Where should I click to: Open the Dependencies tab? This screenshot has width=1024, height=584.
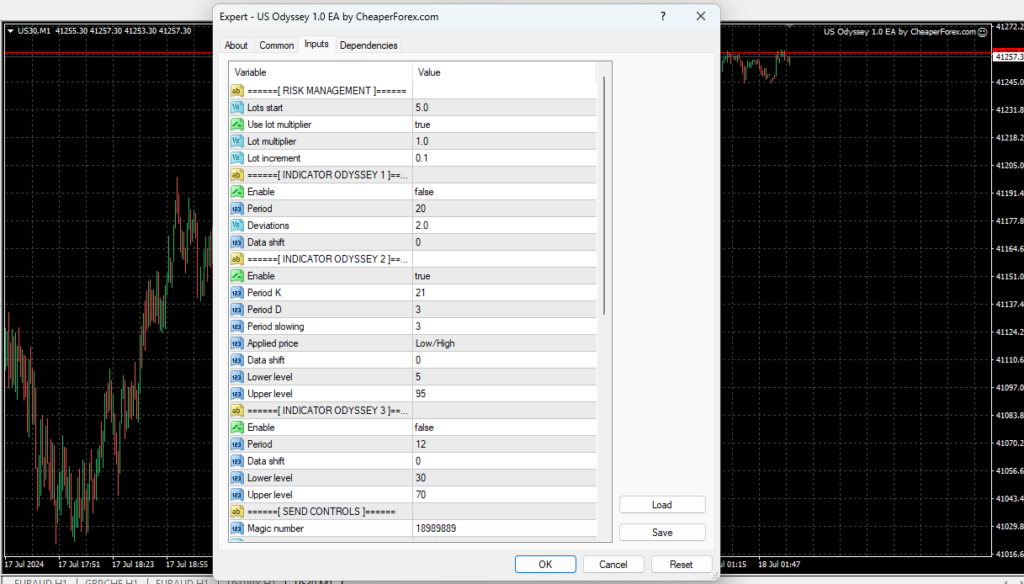(368, 45)
